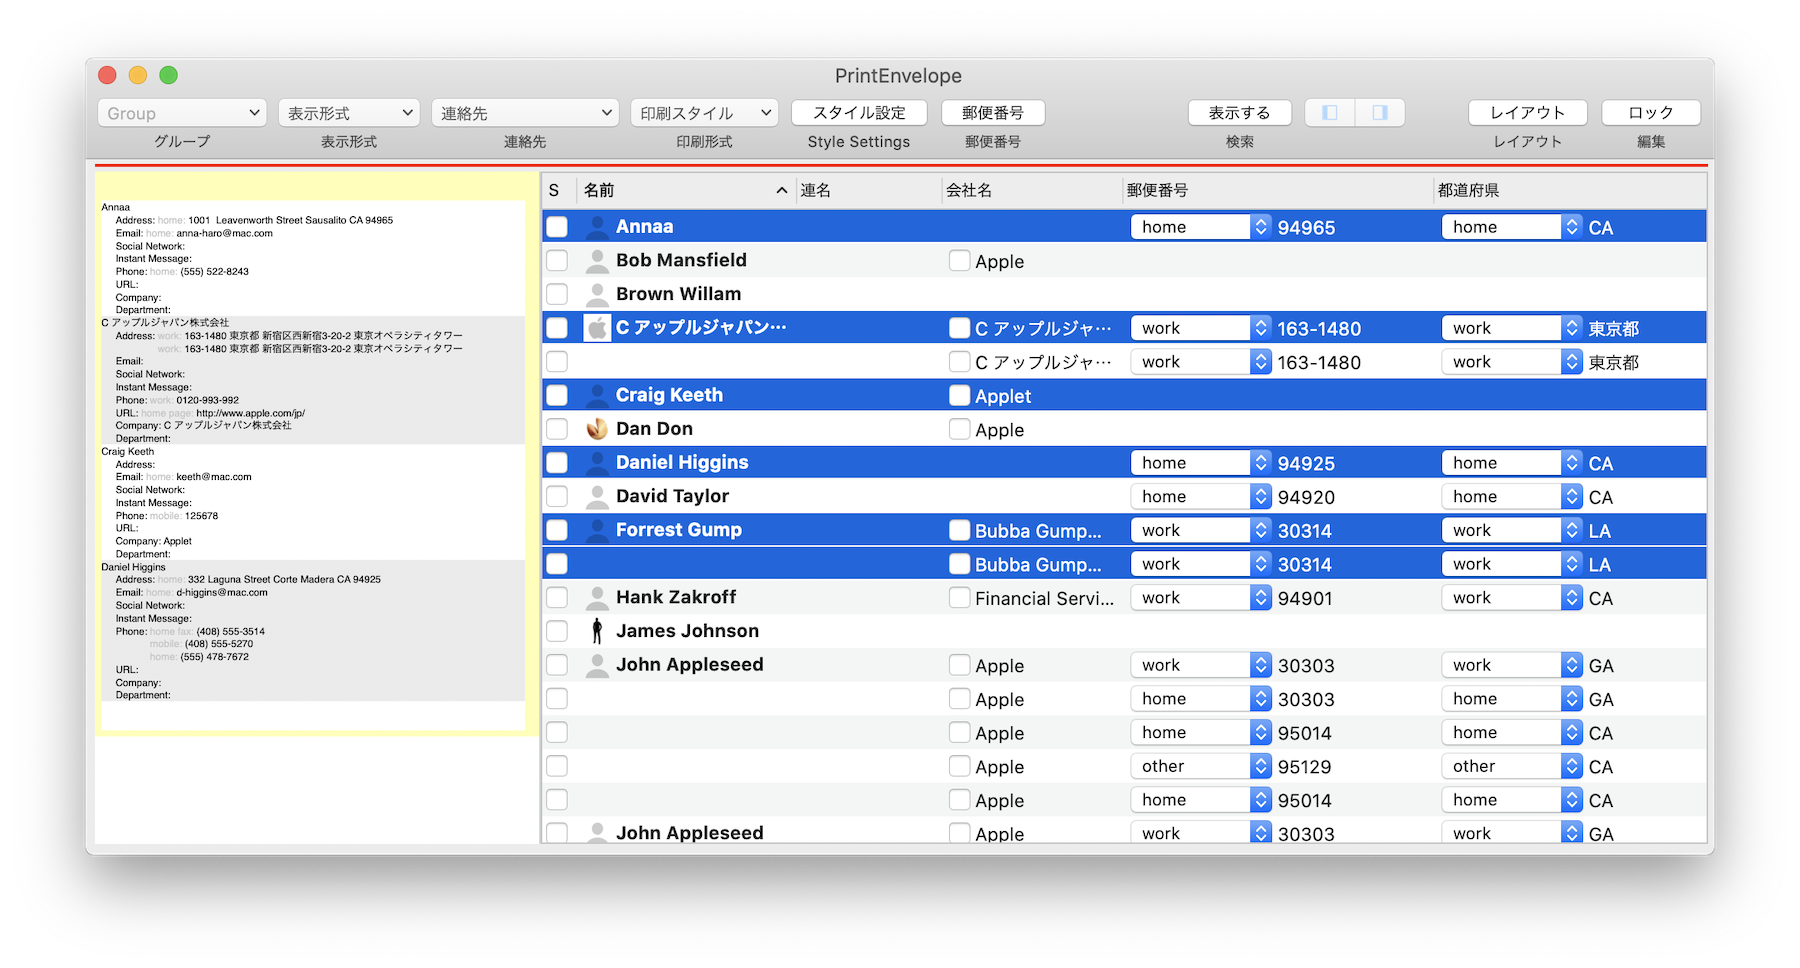The width and height of the screenshot is (1800, 968).
Task: Click the 郵便番号 toolbar button
Action: [x=993, y=113]
